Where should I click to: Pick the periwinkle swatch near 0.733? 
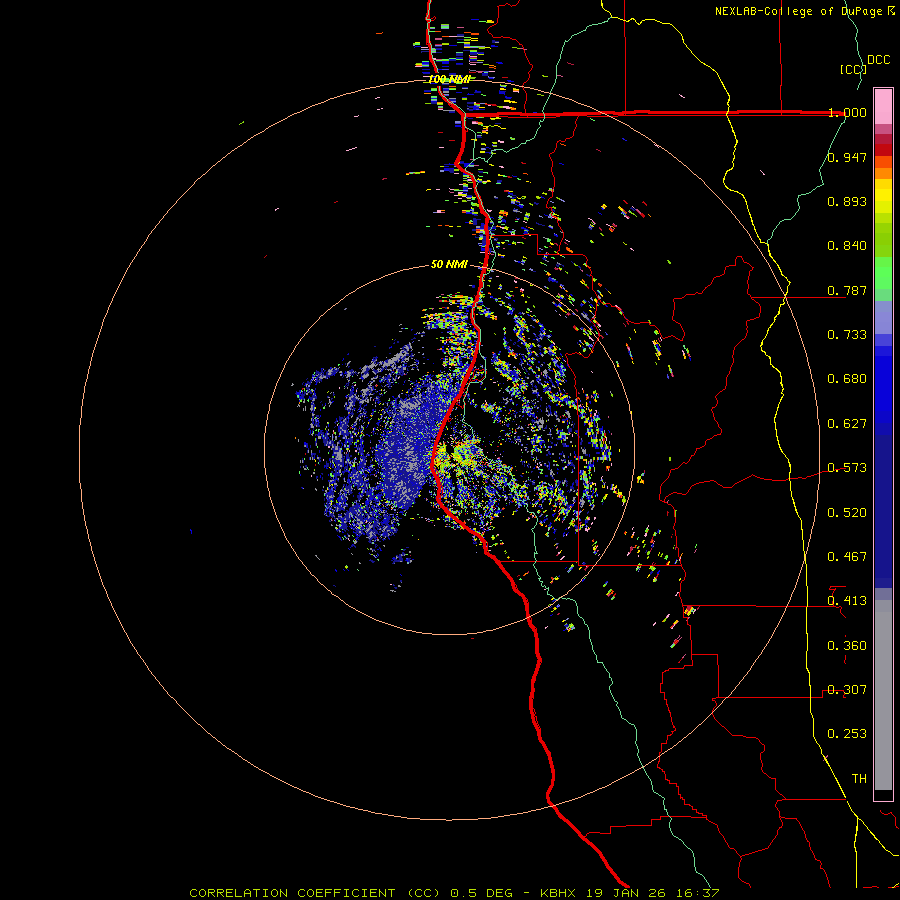click(x=883, y=317)
